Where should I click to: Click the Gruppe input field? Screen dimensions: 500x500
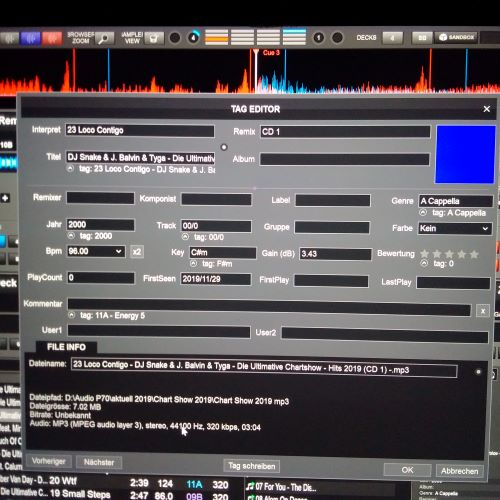[x=332, y=227]
